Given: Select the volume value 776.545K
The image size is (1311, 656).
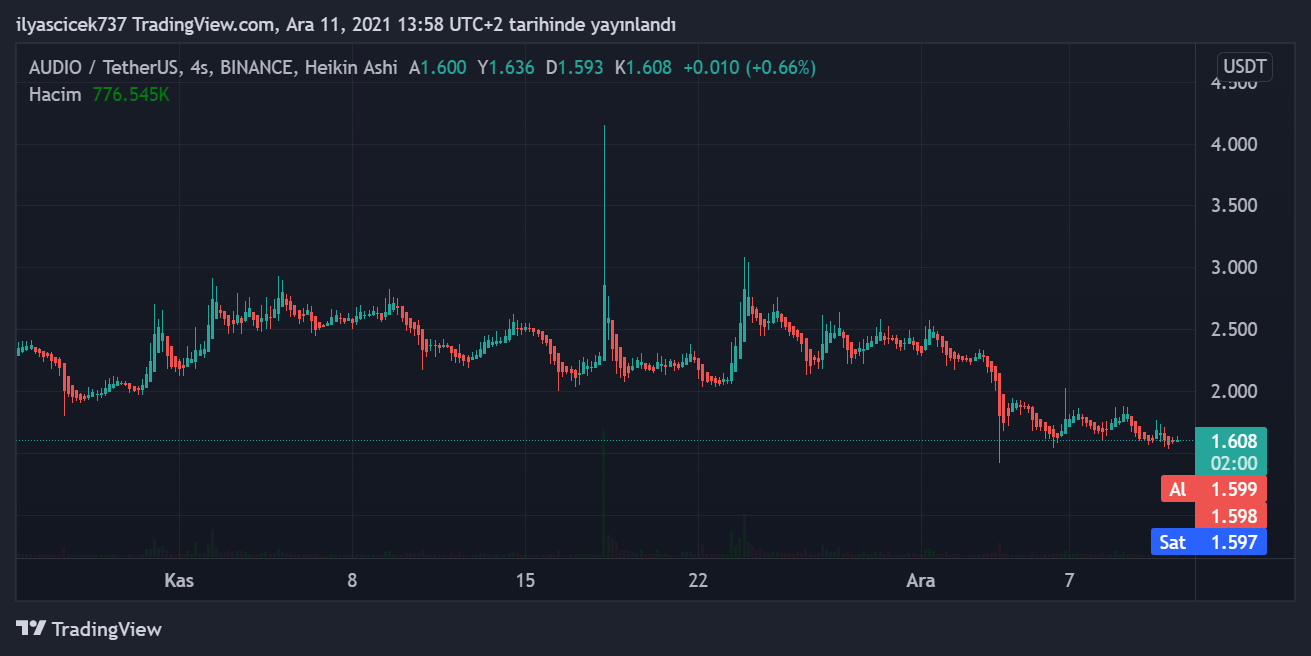Looking at the screenshot, I should 130,94.
